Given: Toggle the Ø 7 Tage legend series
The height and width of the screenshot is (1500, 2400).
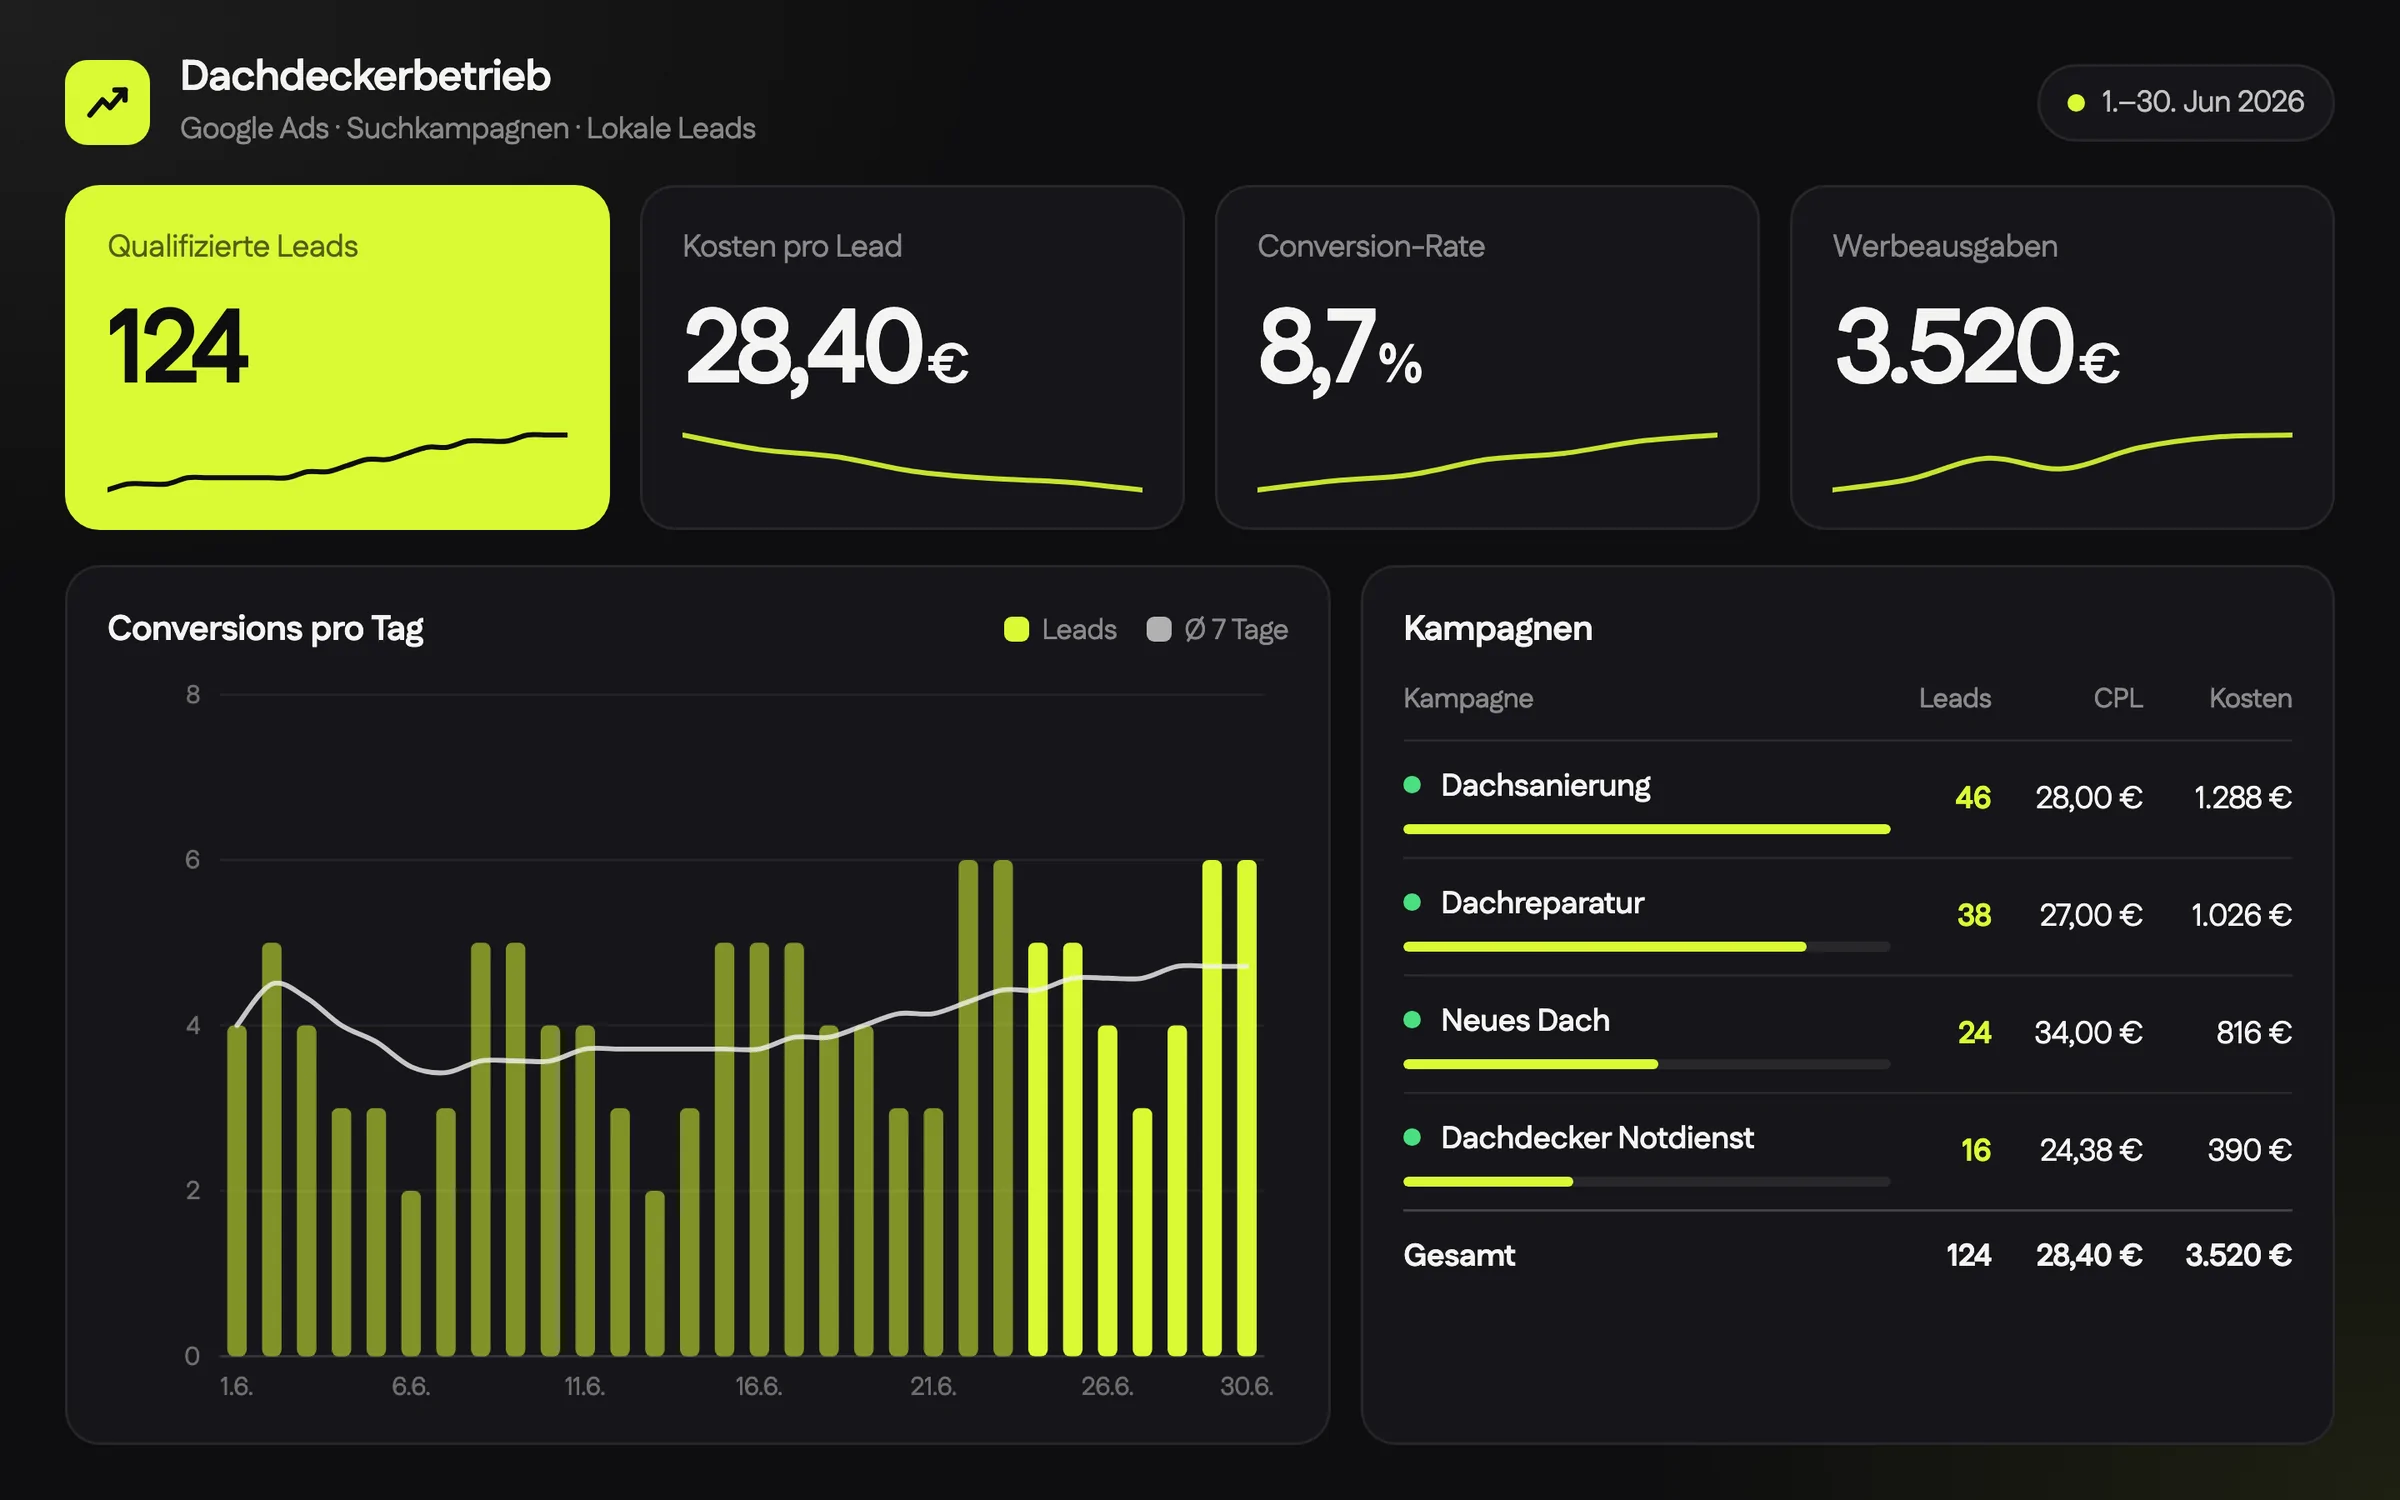Looking at the screenshot, I should click(x=1217, y=629).
